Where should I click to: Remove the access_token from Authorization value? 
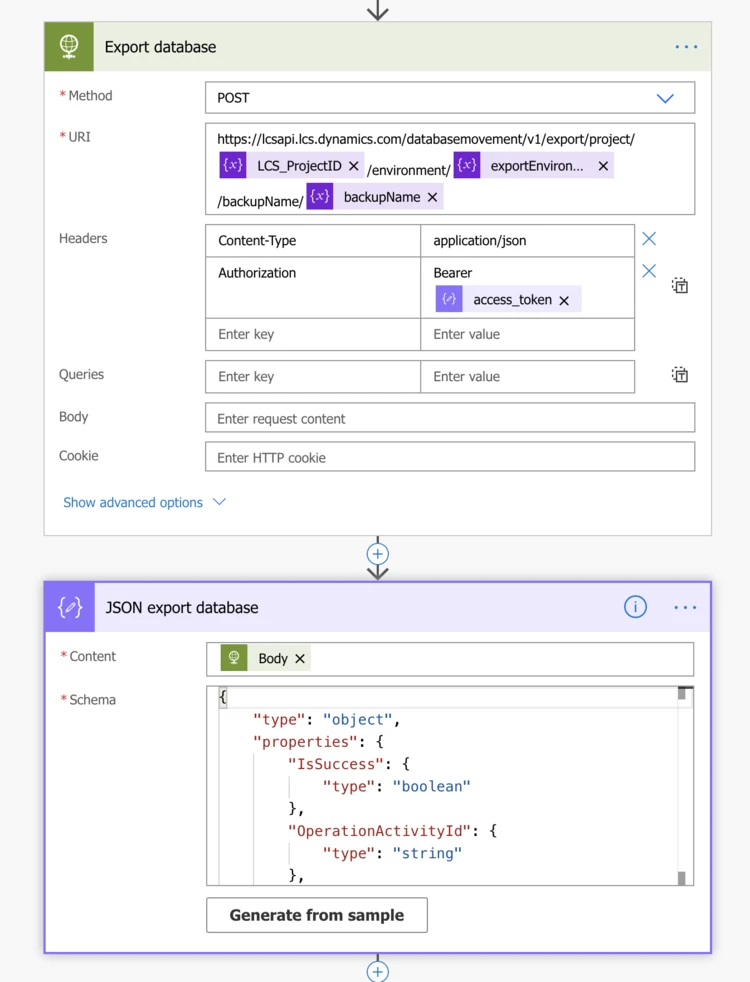564,300
